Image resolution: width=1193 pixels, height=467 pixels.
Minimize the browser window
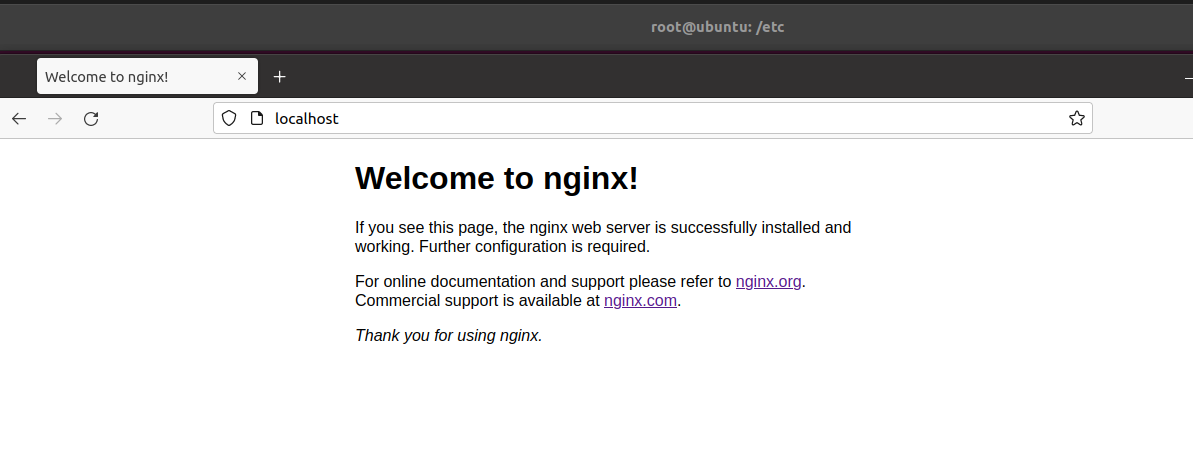1187,77
